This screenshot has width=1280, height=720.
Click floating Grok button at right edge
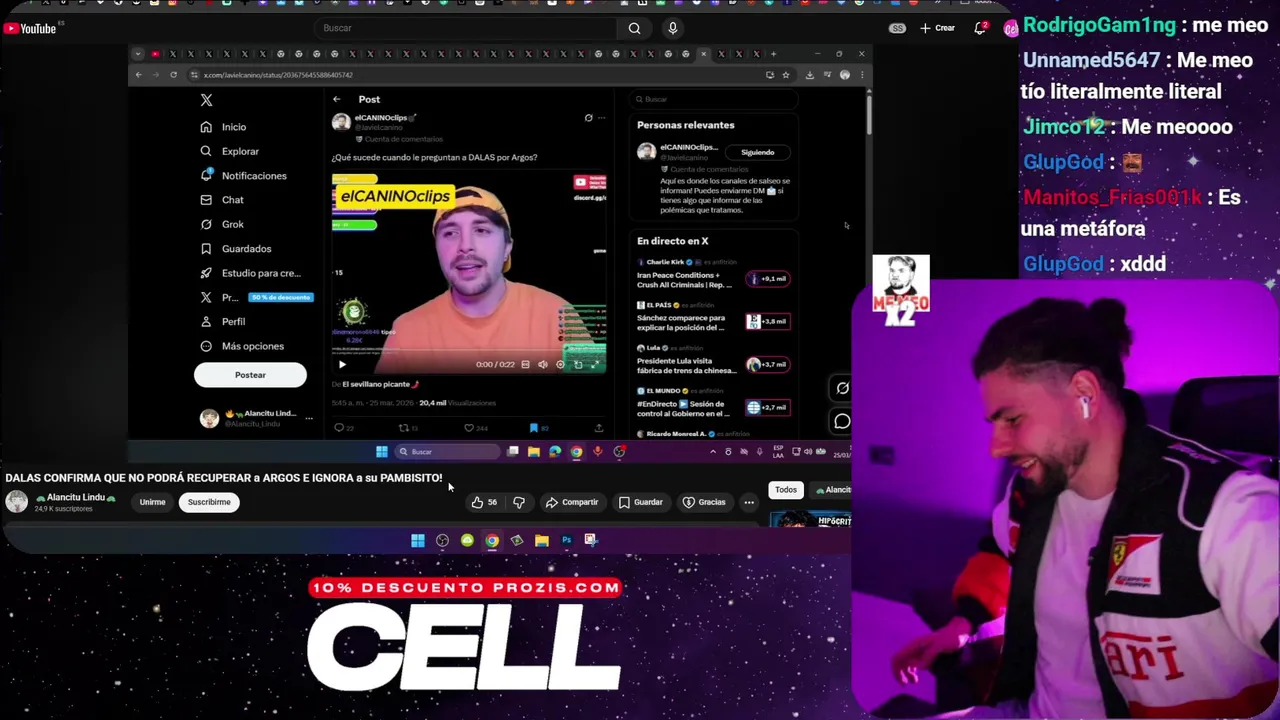842,388
